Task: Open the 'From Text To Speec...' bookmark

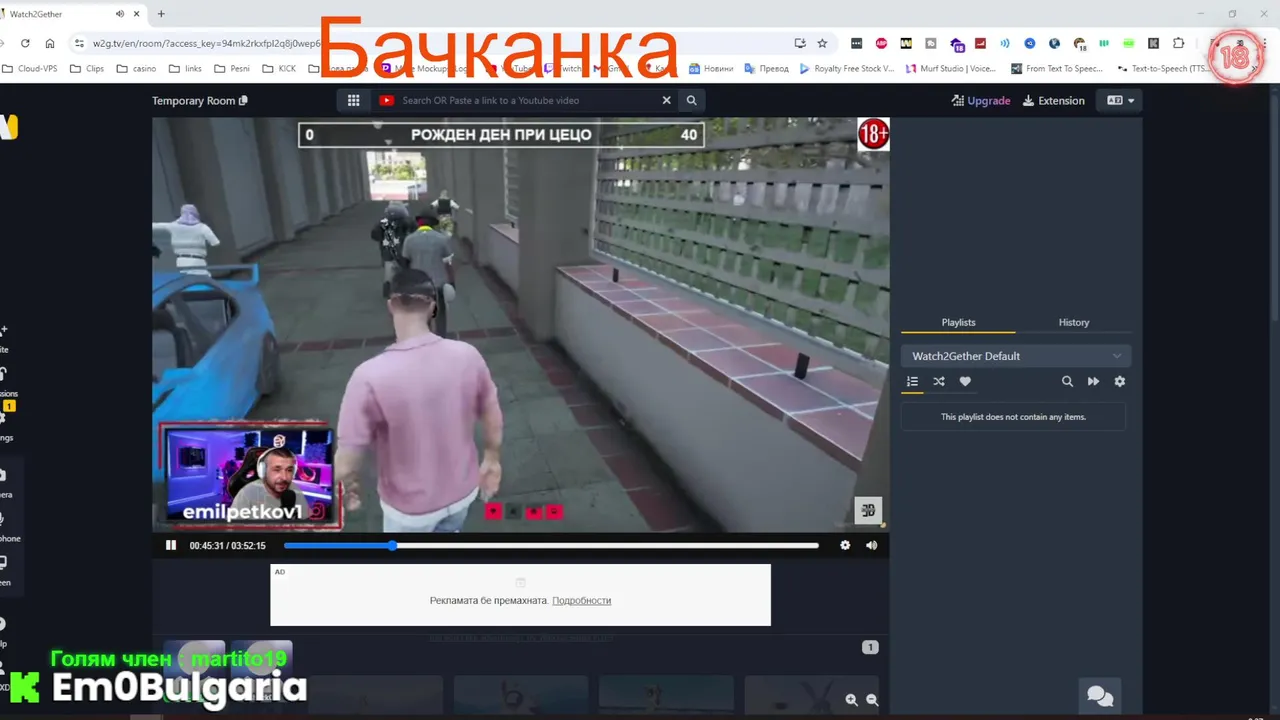Action: pyautogui.click(x=1057, y=69)
